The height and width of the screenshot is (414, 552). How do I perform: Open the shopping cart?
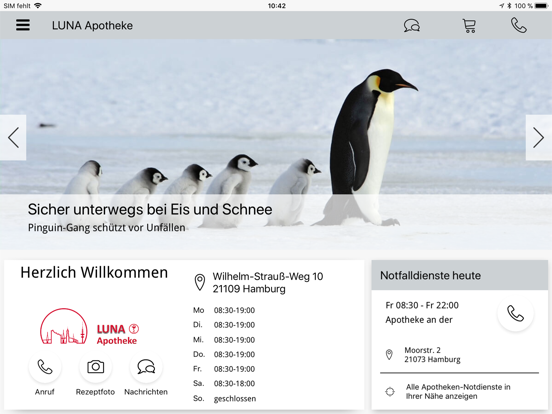click(x=469, y=26)
